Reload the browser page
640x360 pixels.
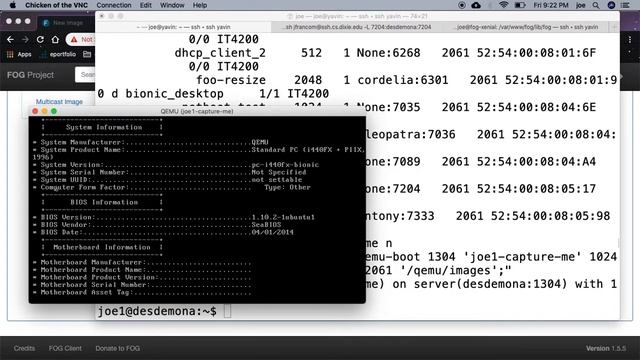click(40, 40)
